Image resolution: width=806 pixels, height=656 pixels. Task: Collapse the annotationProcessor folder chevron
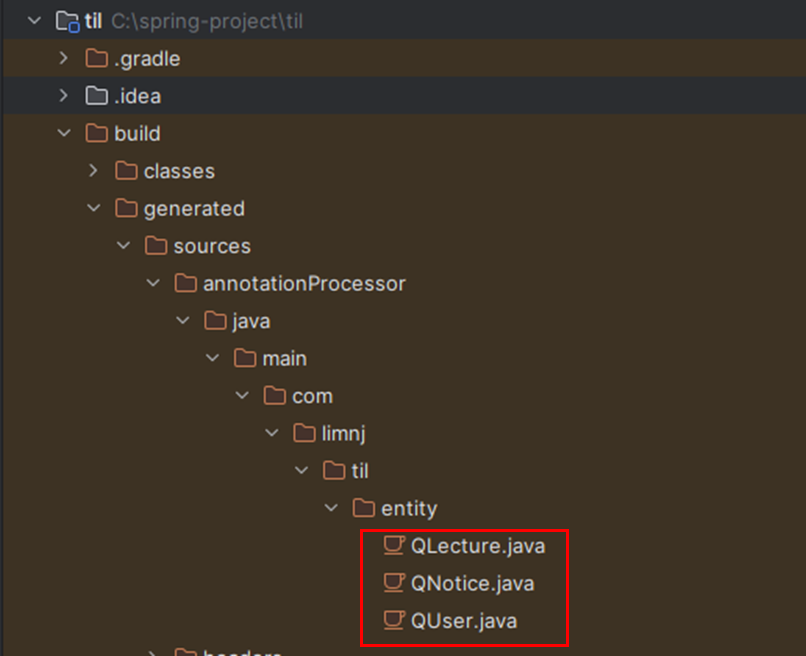click(x=153, y=283)
